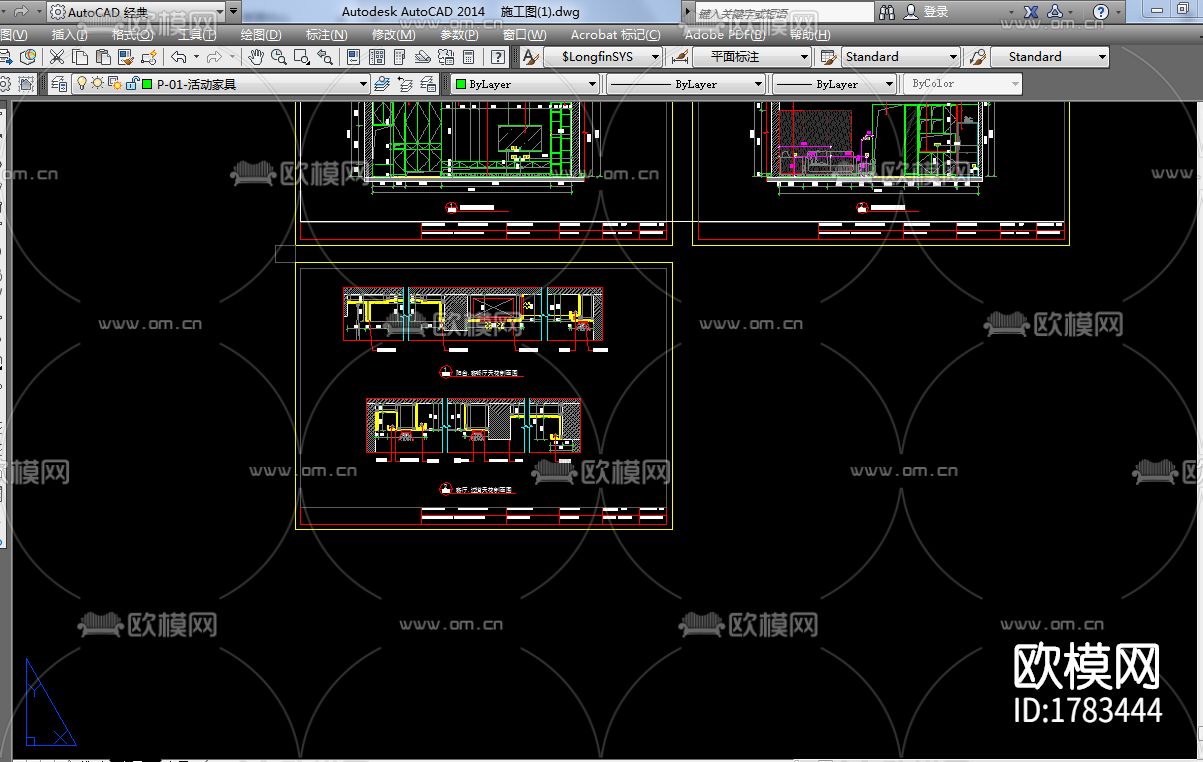Open the green ByLayer color control

click(x=525, y=84)
